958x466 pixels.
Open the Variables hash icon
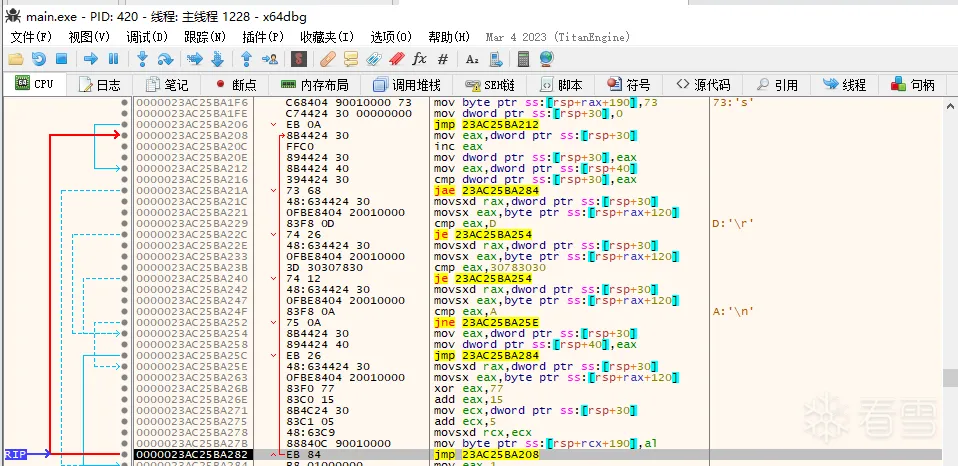(x=444, y=59)
